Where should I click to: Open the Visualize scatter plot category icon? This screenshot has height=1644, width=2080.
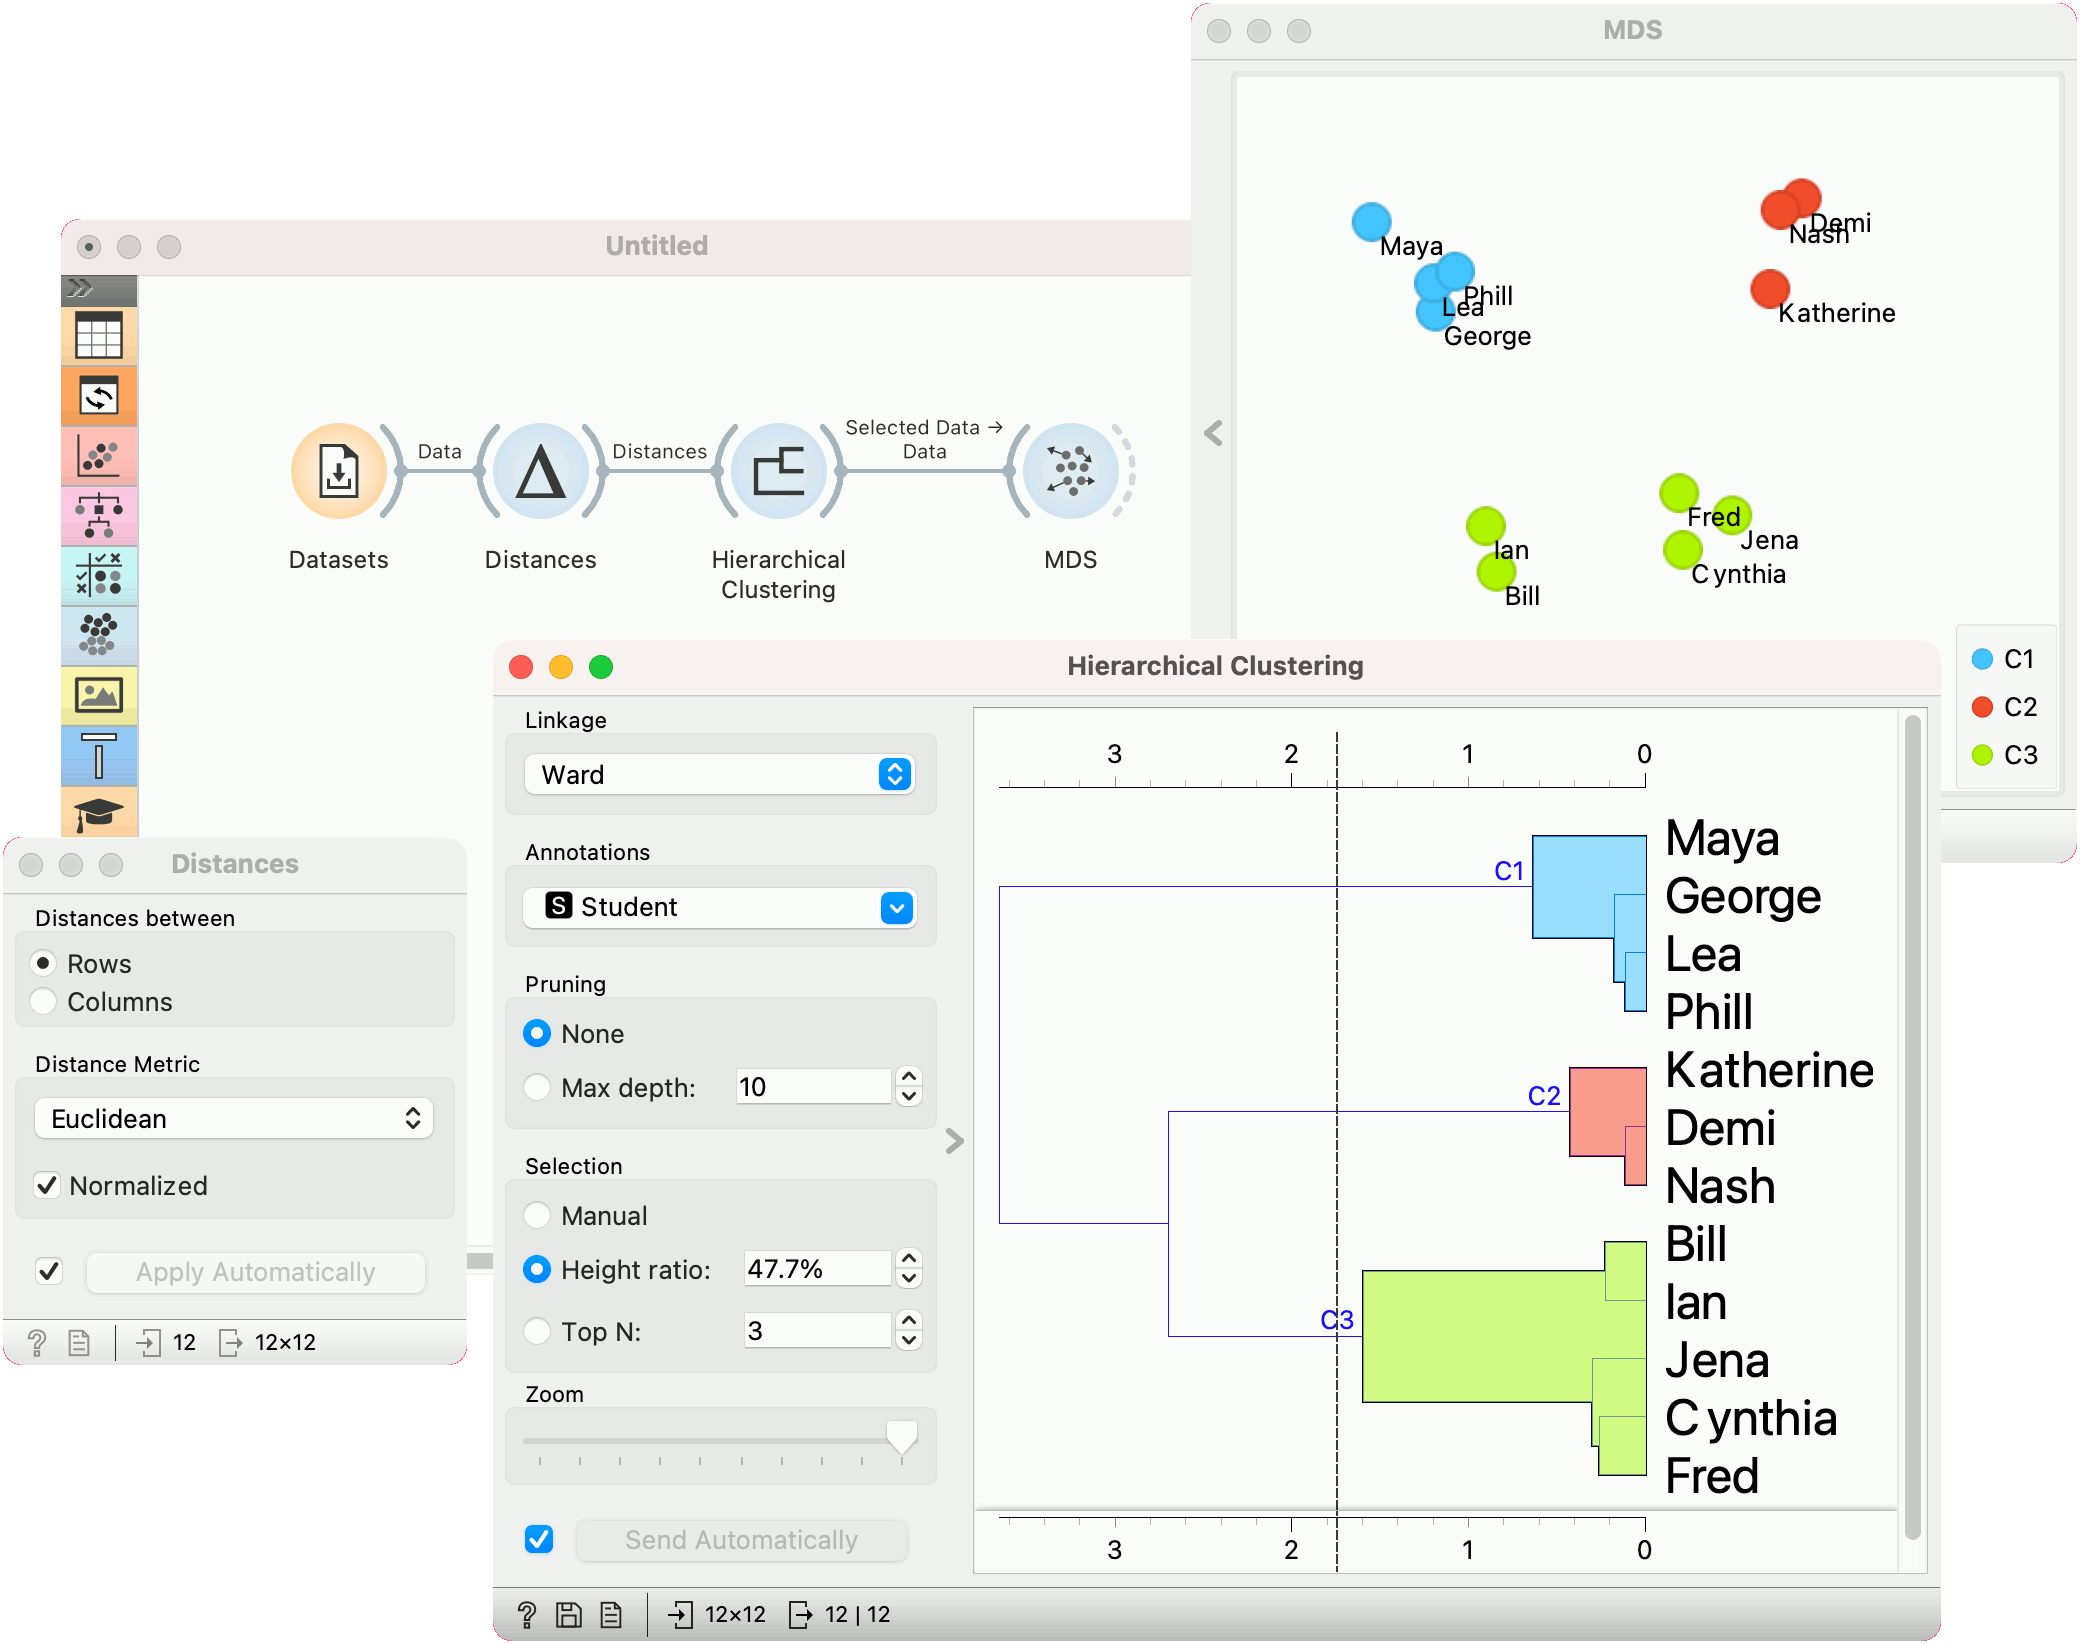point(99,456)
